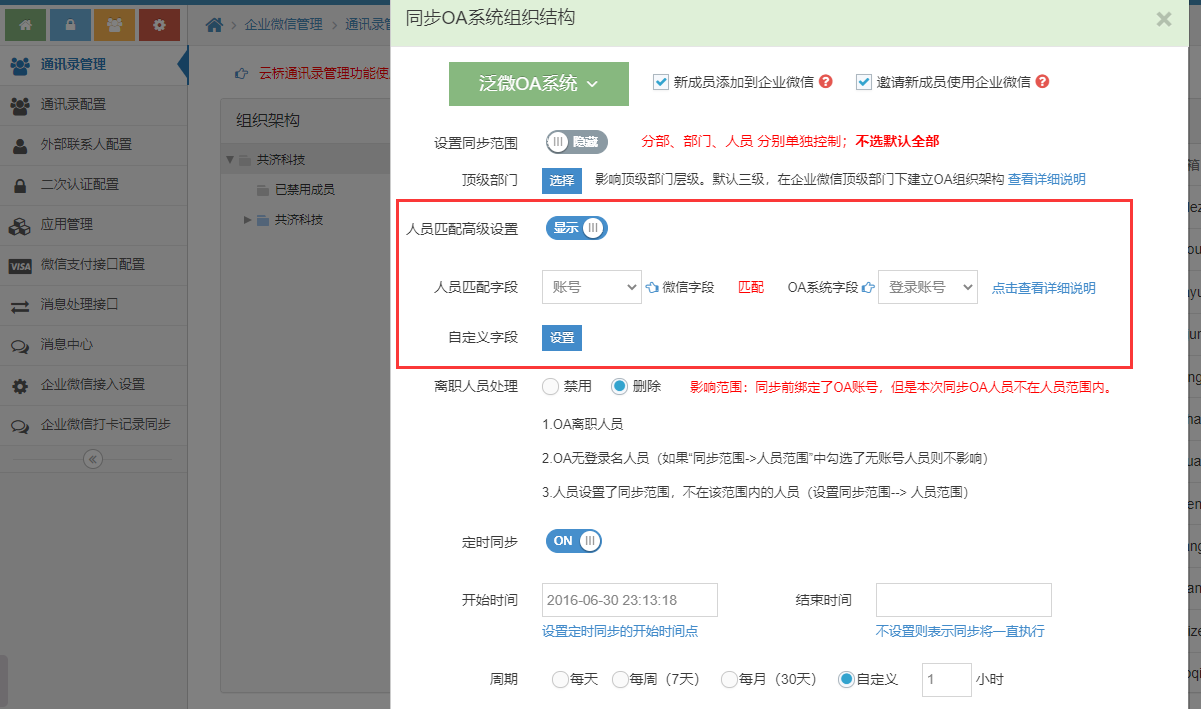This screenshot has height=709, width=1201.
Task: Collapse the left sidebar with the arrow icon
Action: click(93, 459)
